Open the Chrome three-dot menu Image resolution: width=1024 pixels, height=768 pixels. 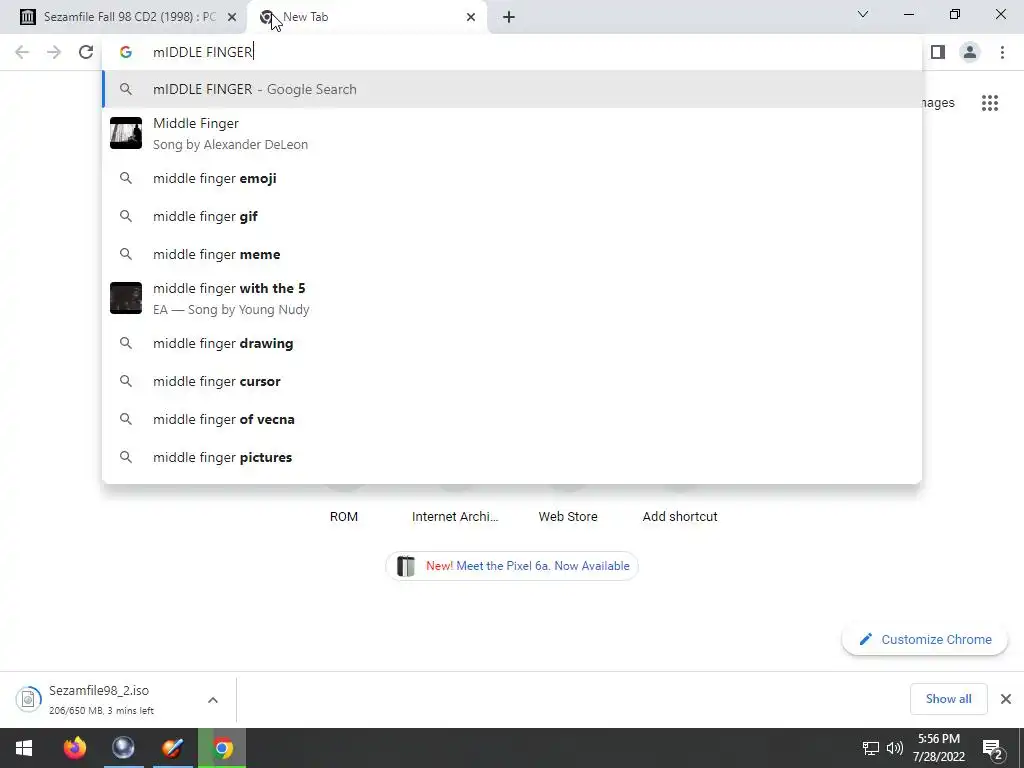1002,52
